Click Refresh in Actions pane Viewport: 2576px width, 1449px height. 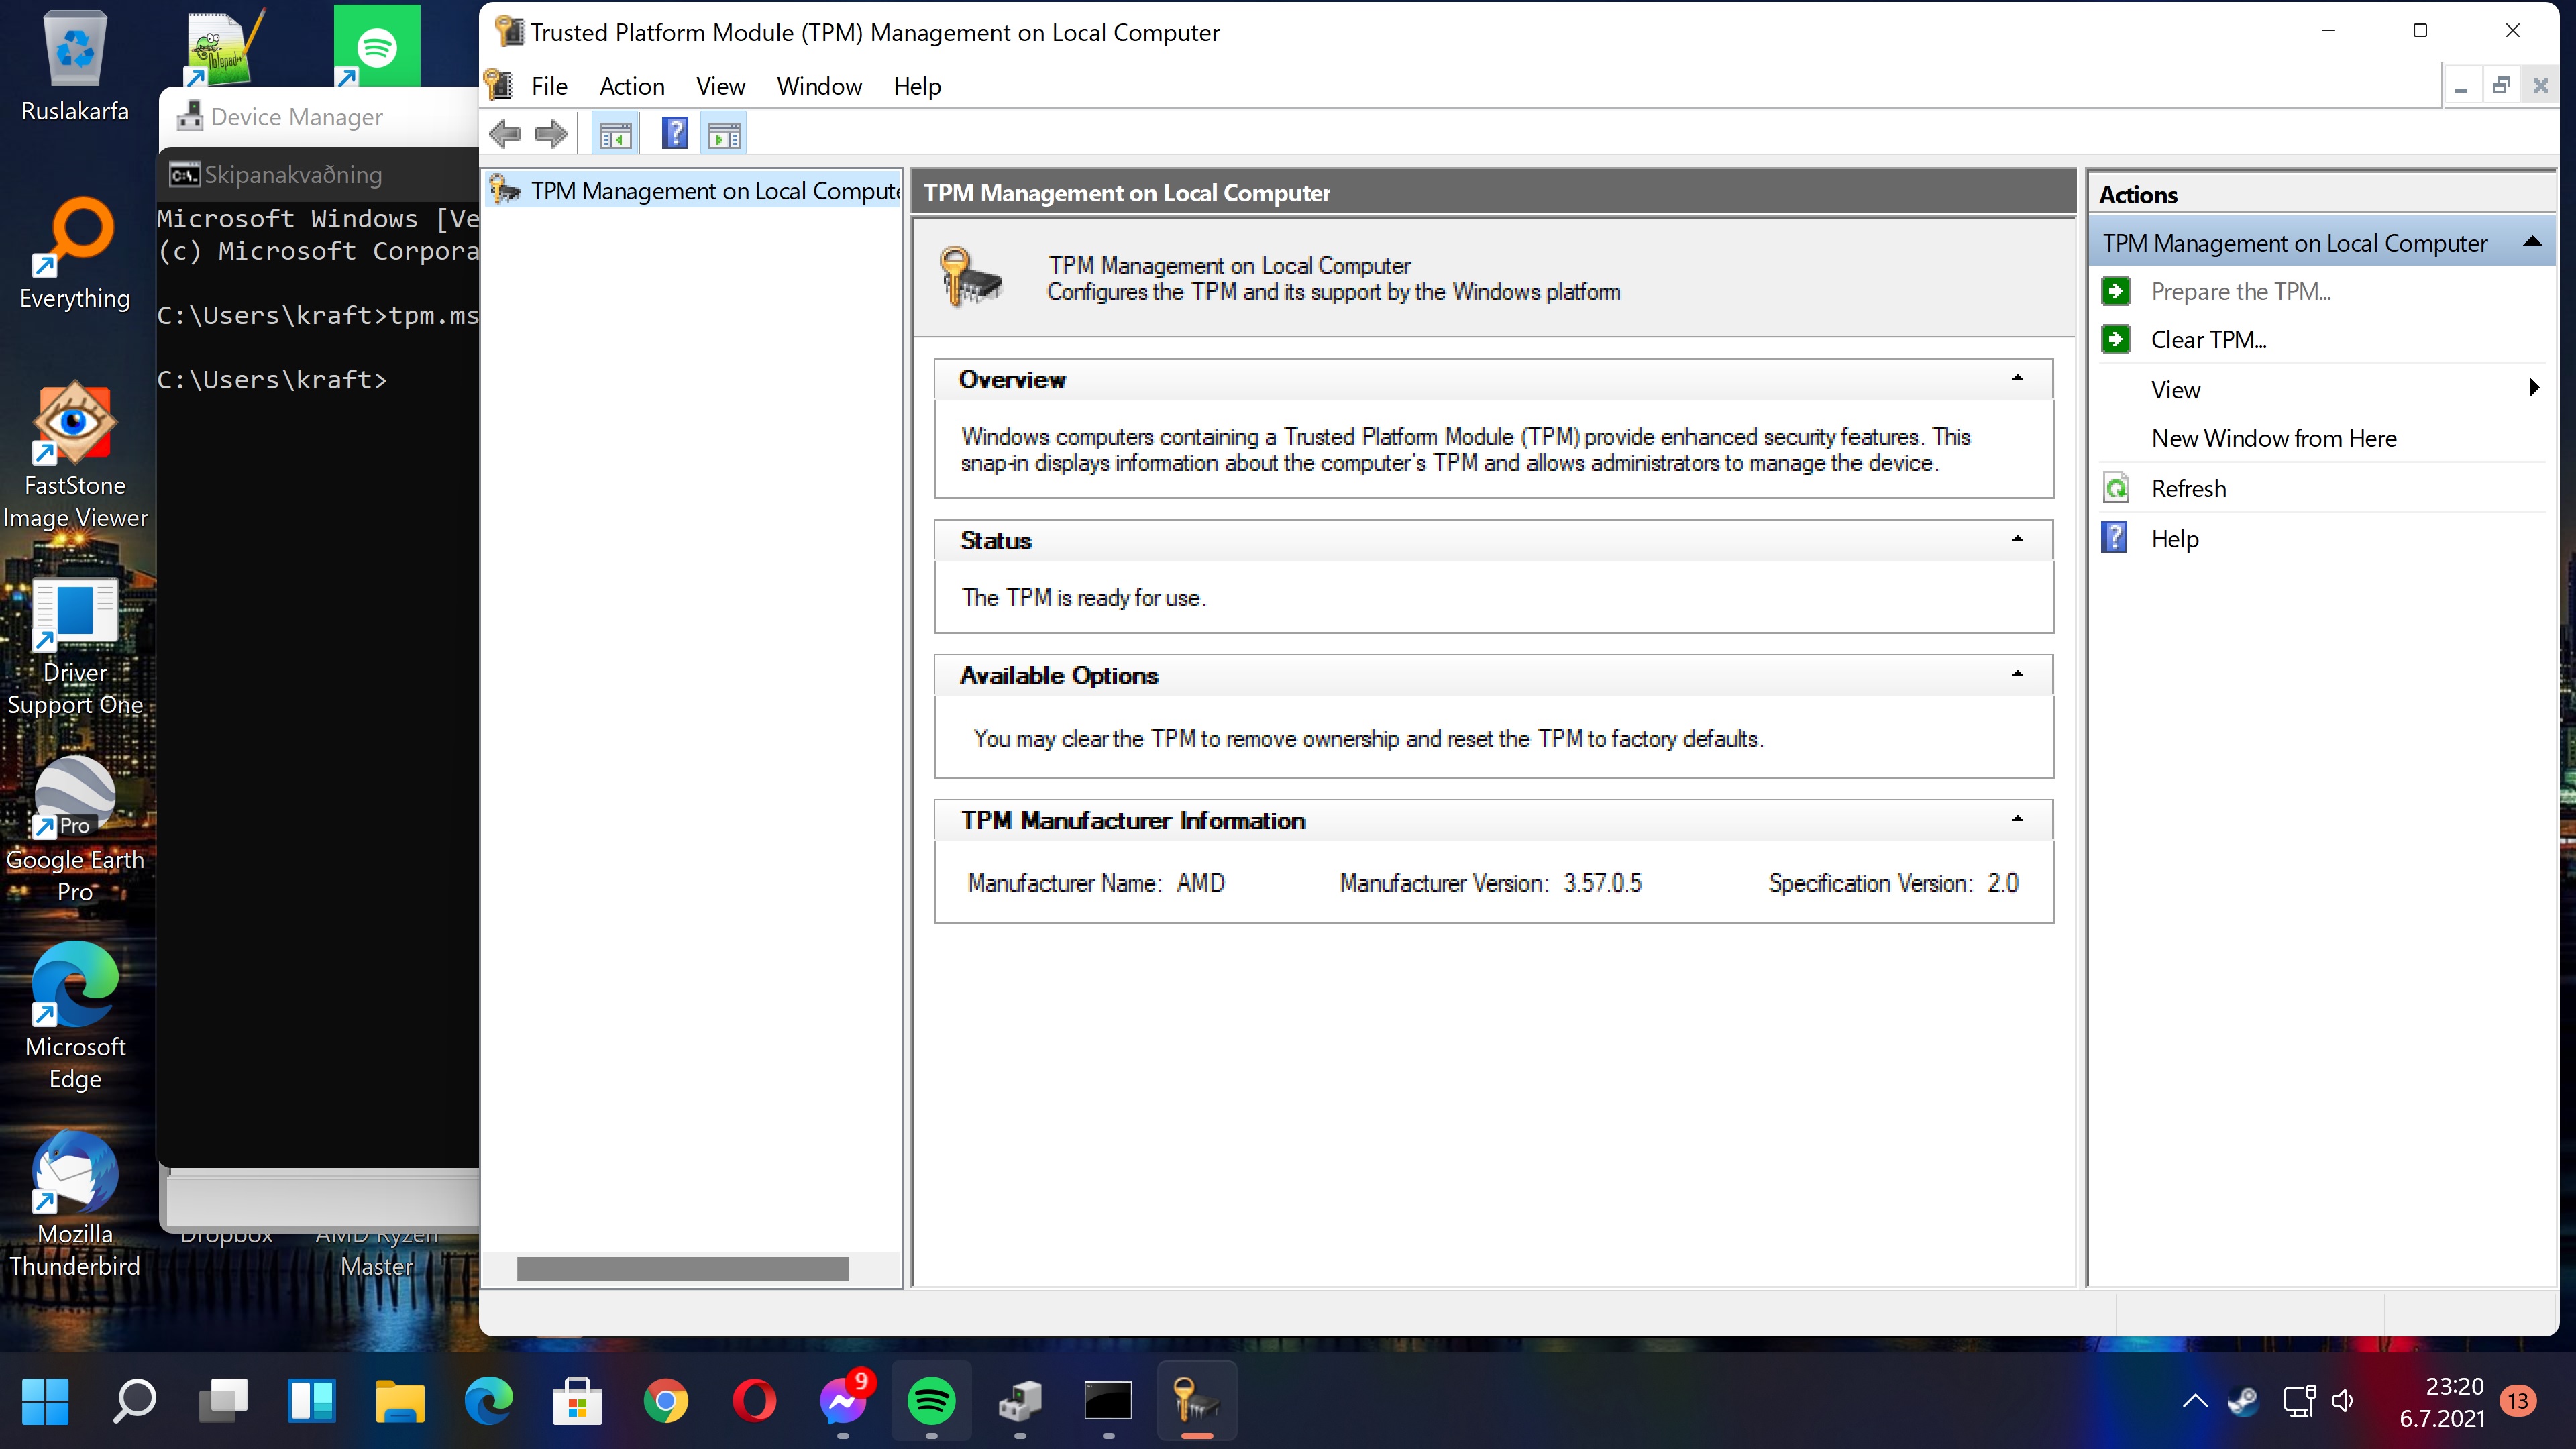2188,489
